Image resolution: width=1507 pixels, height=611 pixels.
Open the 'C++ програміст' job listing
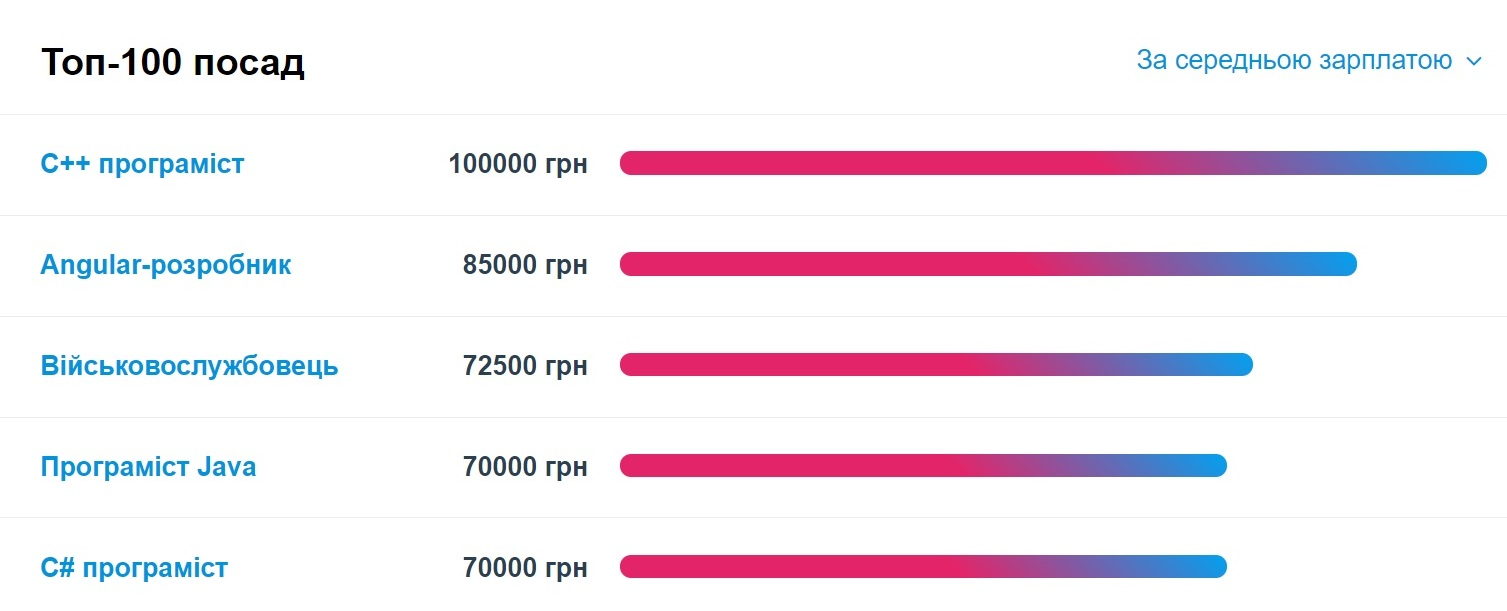coord(142,164)
